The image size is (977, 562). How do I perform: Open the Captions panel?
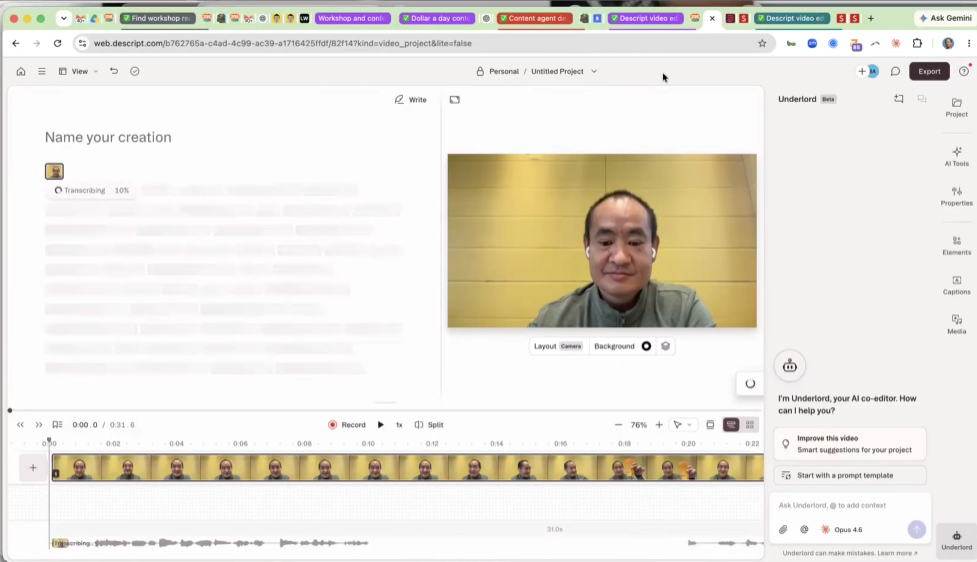(956, 285)
